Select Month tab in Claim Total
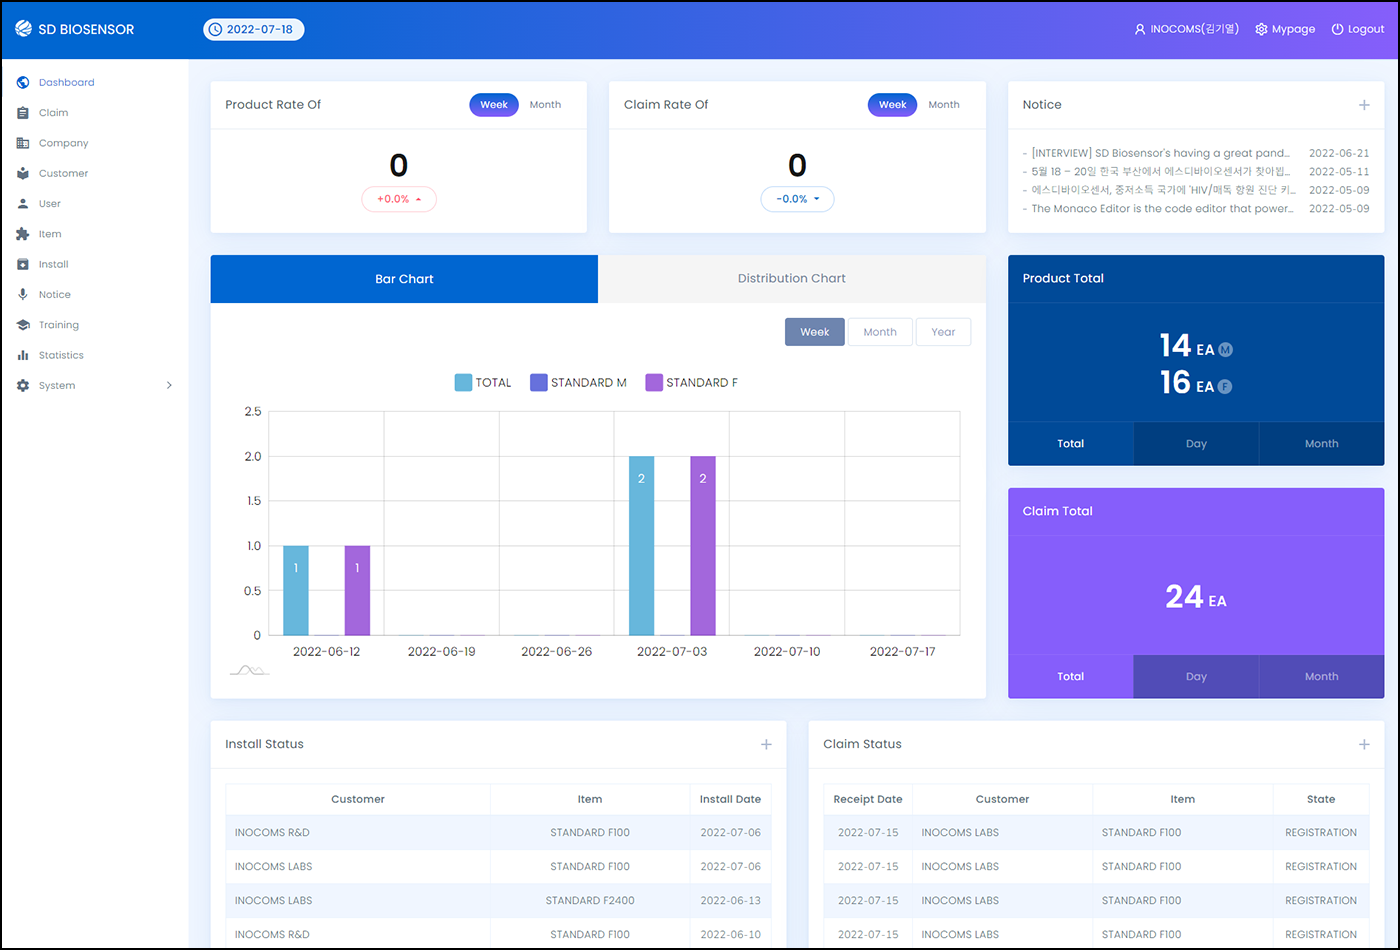This screenshot has width=1400, height=950. click(1322, 677)
